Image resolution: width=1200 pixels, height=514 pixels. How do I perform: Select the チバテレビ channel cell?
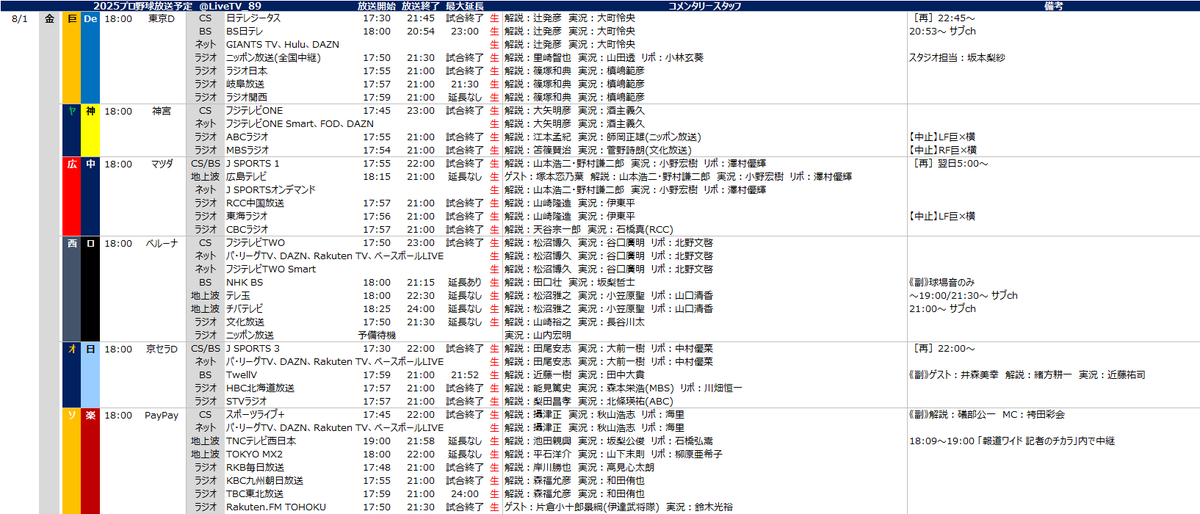point(246,308)
